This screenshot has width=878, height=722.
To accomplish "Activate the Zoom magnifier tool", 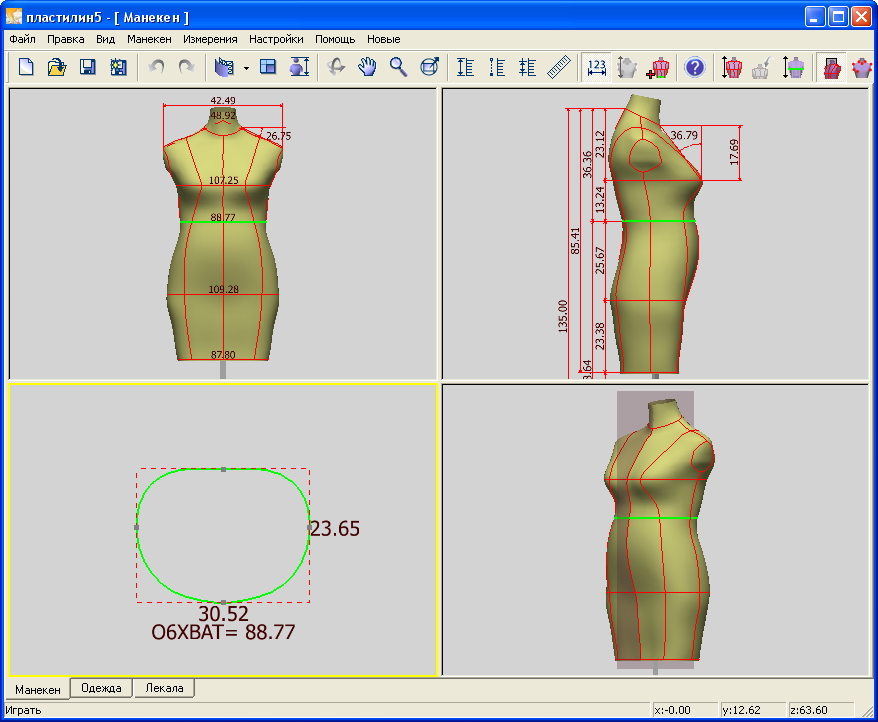I will [x=398, y=67].
